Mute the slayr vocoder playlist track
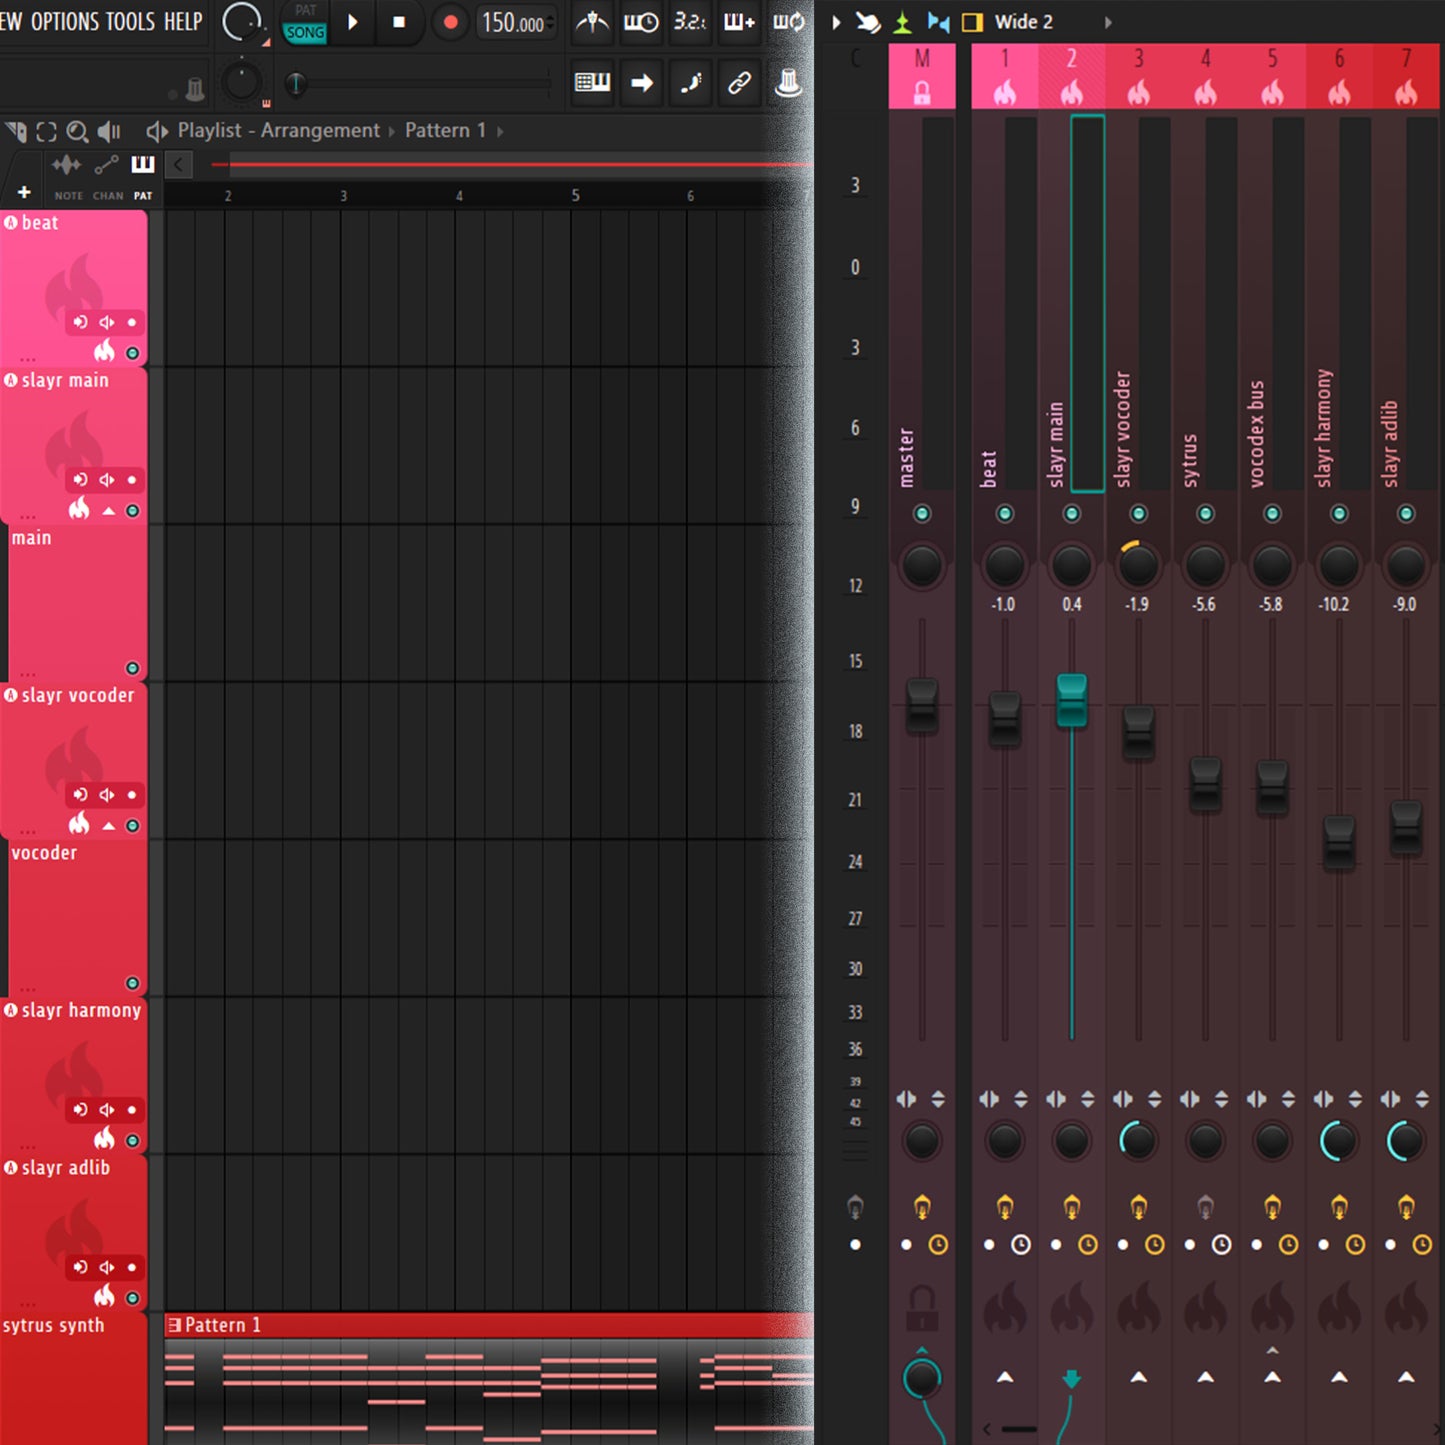1445x1445 pixels. [132, 826]
